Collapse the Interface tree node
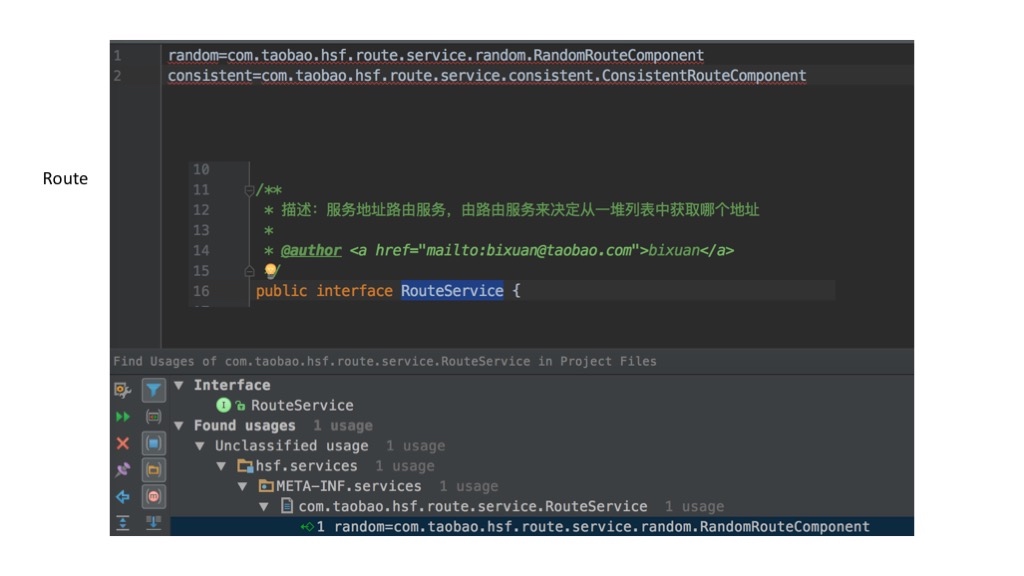Image resolution: width=1024 pixels, height=576 pixels. (x=178, y=385)
